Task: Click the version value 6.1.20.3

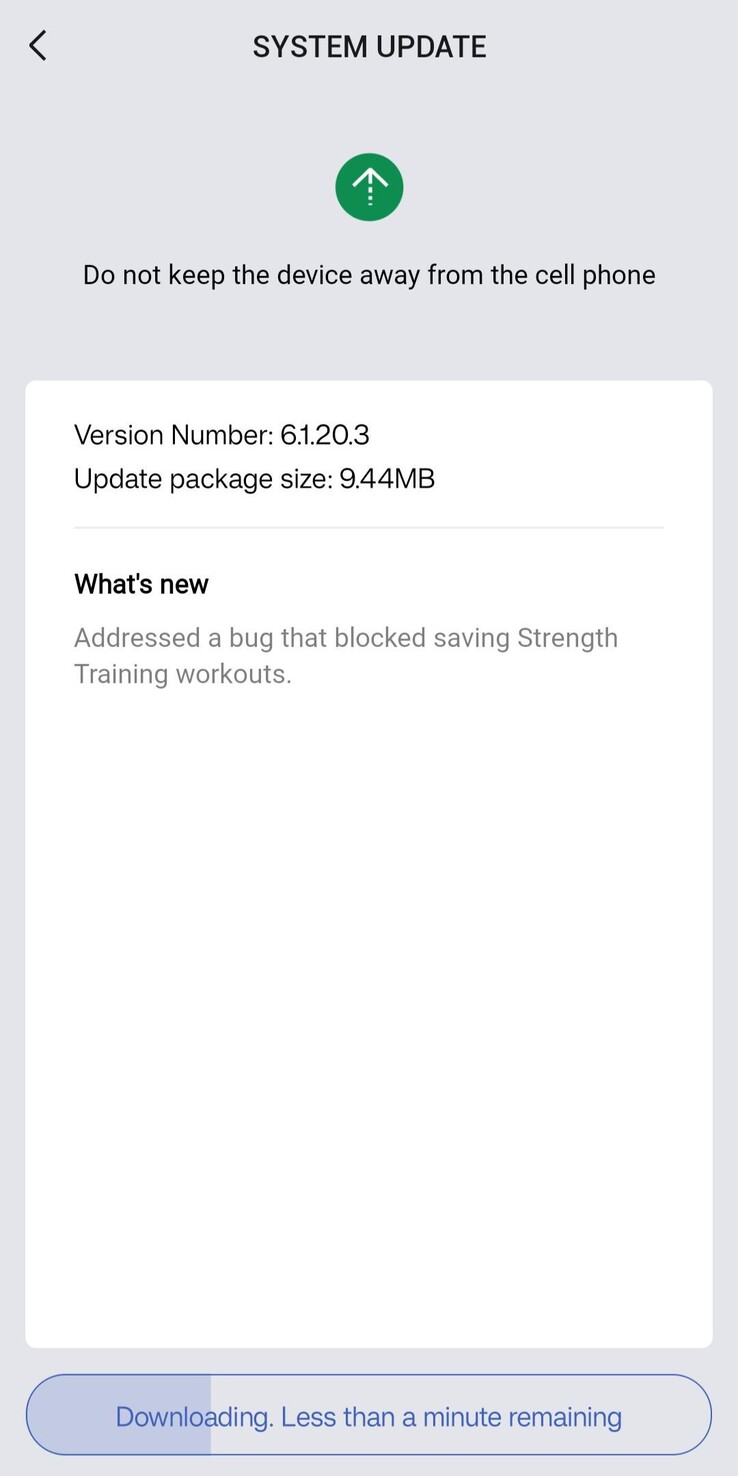Action: (325, 435)
